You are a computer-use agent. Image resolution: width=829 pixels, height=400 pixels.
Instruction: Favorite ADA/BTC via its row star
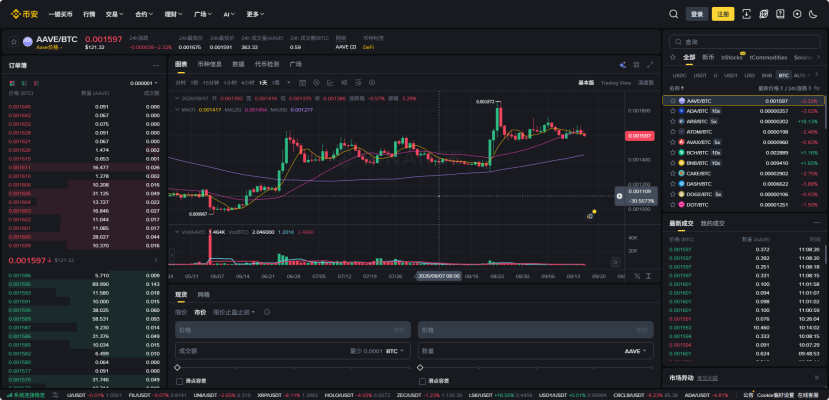pos(673,111)
